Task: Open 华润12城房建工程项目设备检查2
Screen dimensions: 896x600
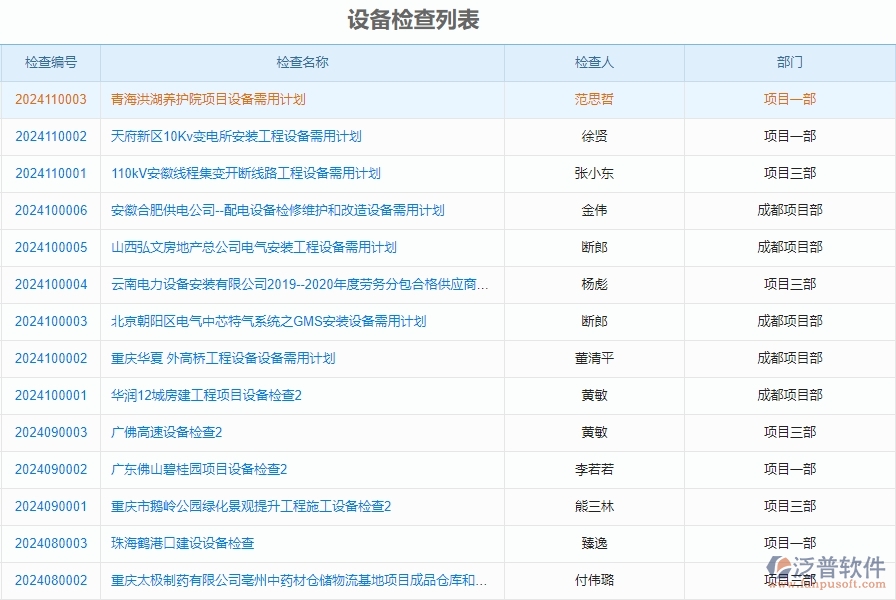Action: coord(216,396)
